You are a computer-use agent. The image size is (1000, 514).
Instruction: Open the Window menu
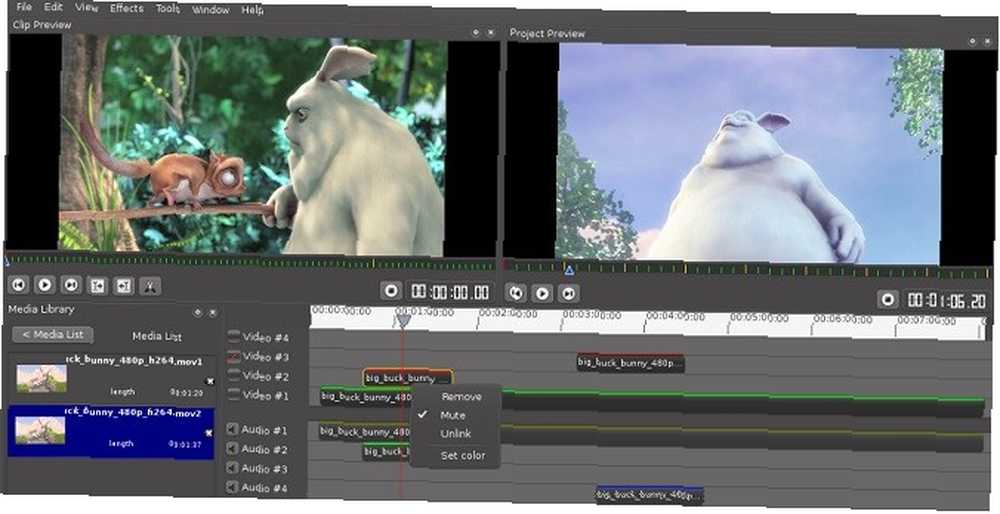tap(210, 10)
